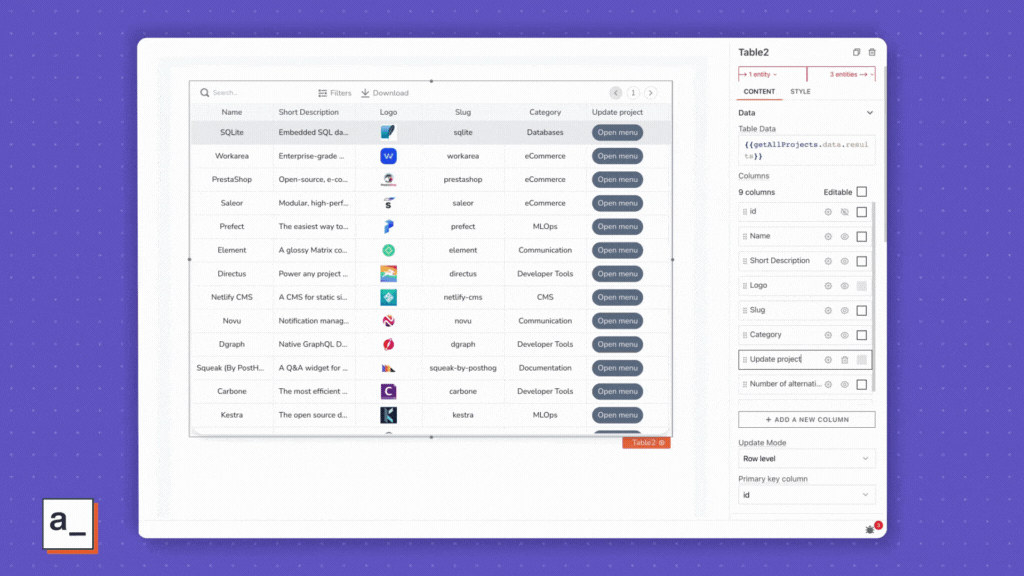Copy the Table2 widget using copy icon
This screenshot has width=1024, height=576.
coord(856,52)
